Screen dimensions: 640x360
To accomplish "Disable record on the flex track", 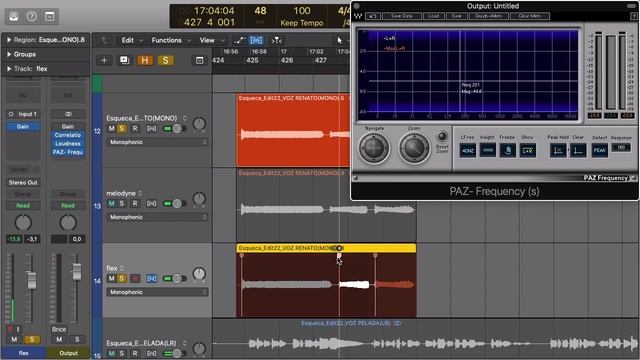I will coord(135,278).
